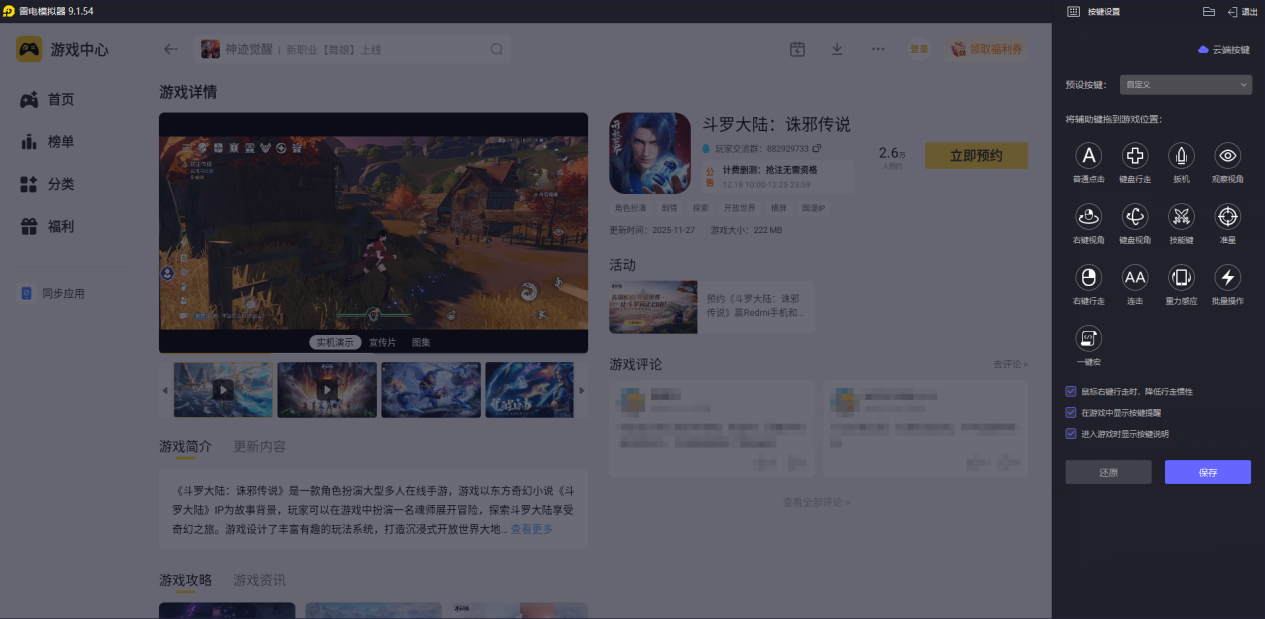The height and width of the screenshot is (619, 1265).
Task: Expand description via 查看更多
Action: click(531, 529)
